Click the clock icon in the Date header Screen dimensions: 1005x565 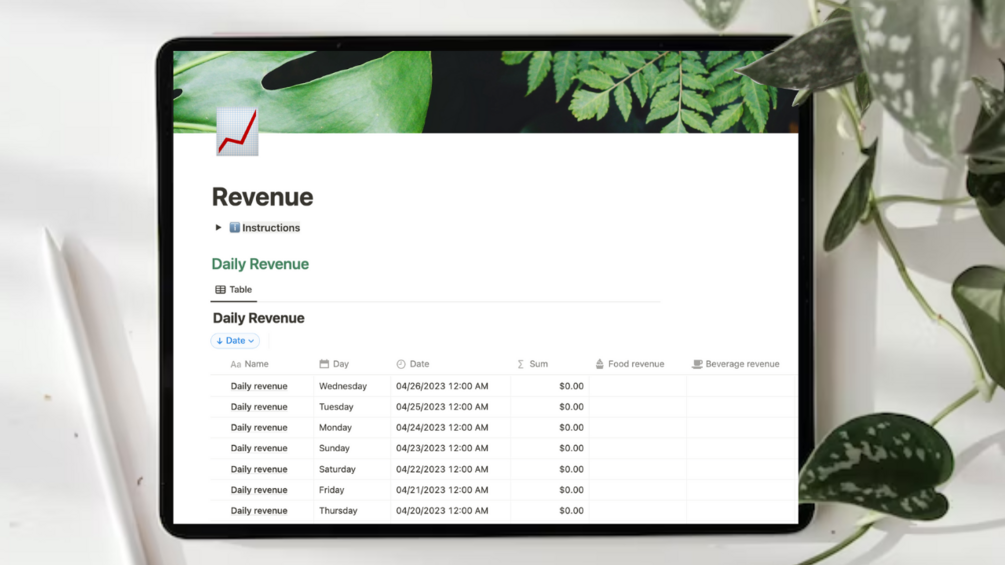tap(401, 364)
